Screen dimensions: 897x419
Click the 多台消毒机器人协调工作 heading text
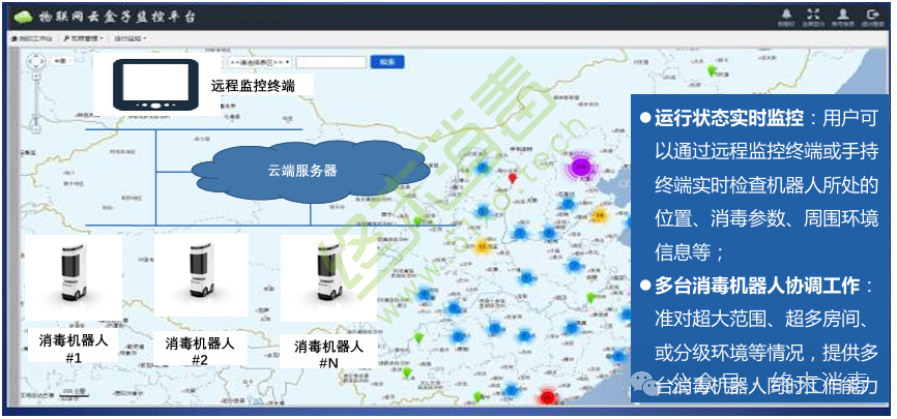pos(757,285)
